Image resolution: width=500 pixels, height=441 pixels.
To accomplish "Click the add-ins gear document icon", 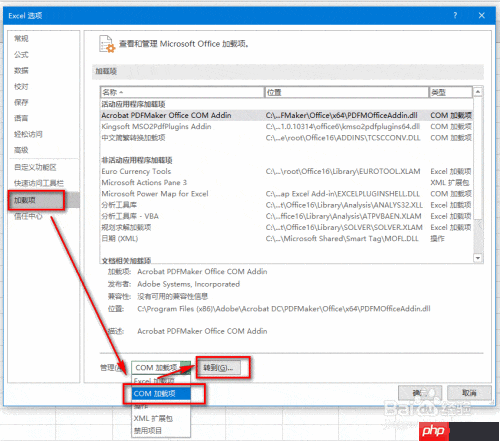I will click(107, 44).
